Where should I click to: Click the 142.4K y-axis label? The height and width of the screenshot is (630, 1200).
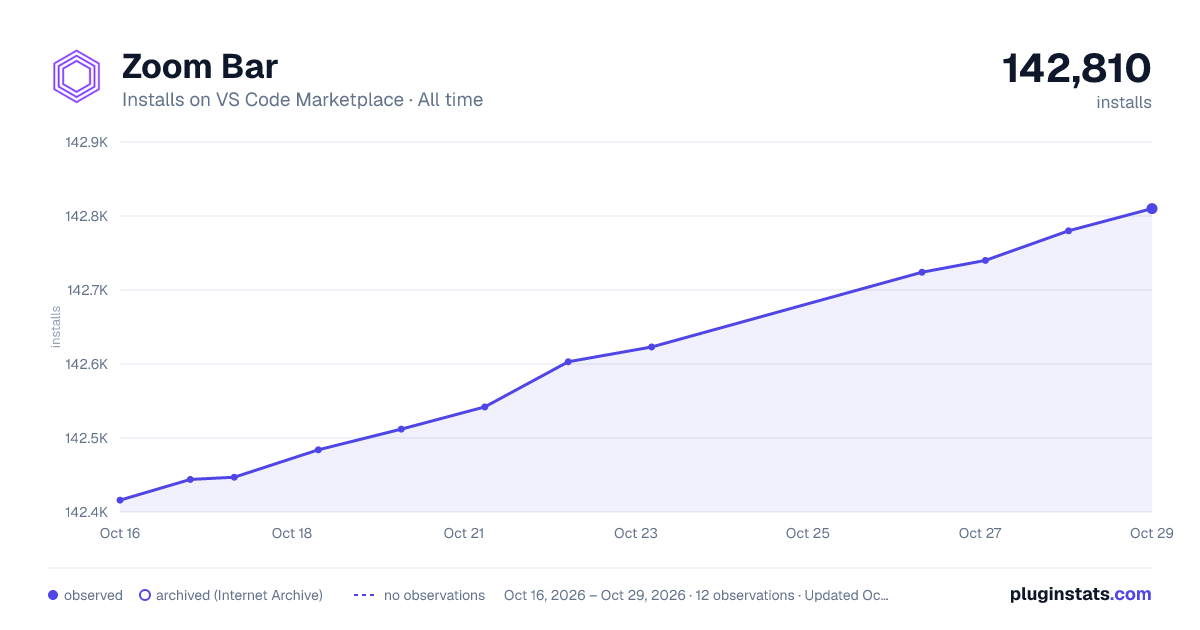click(x=86, y=512)
